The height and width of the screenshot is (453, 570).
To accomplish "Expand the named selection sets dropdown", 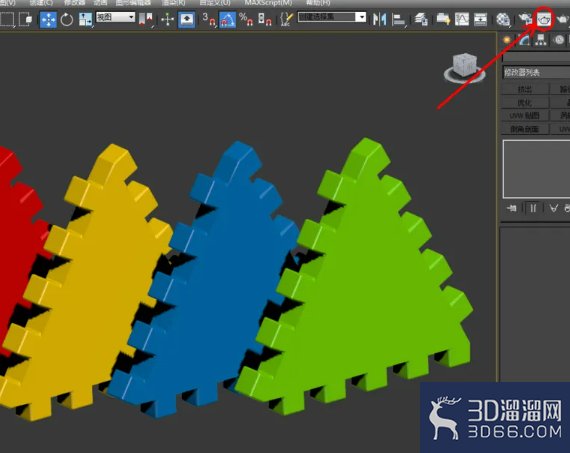I will (x=361, y=17).
